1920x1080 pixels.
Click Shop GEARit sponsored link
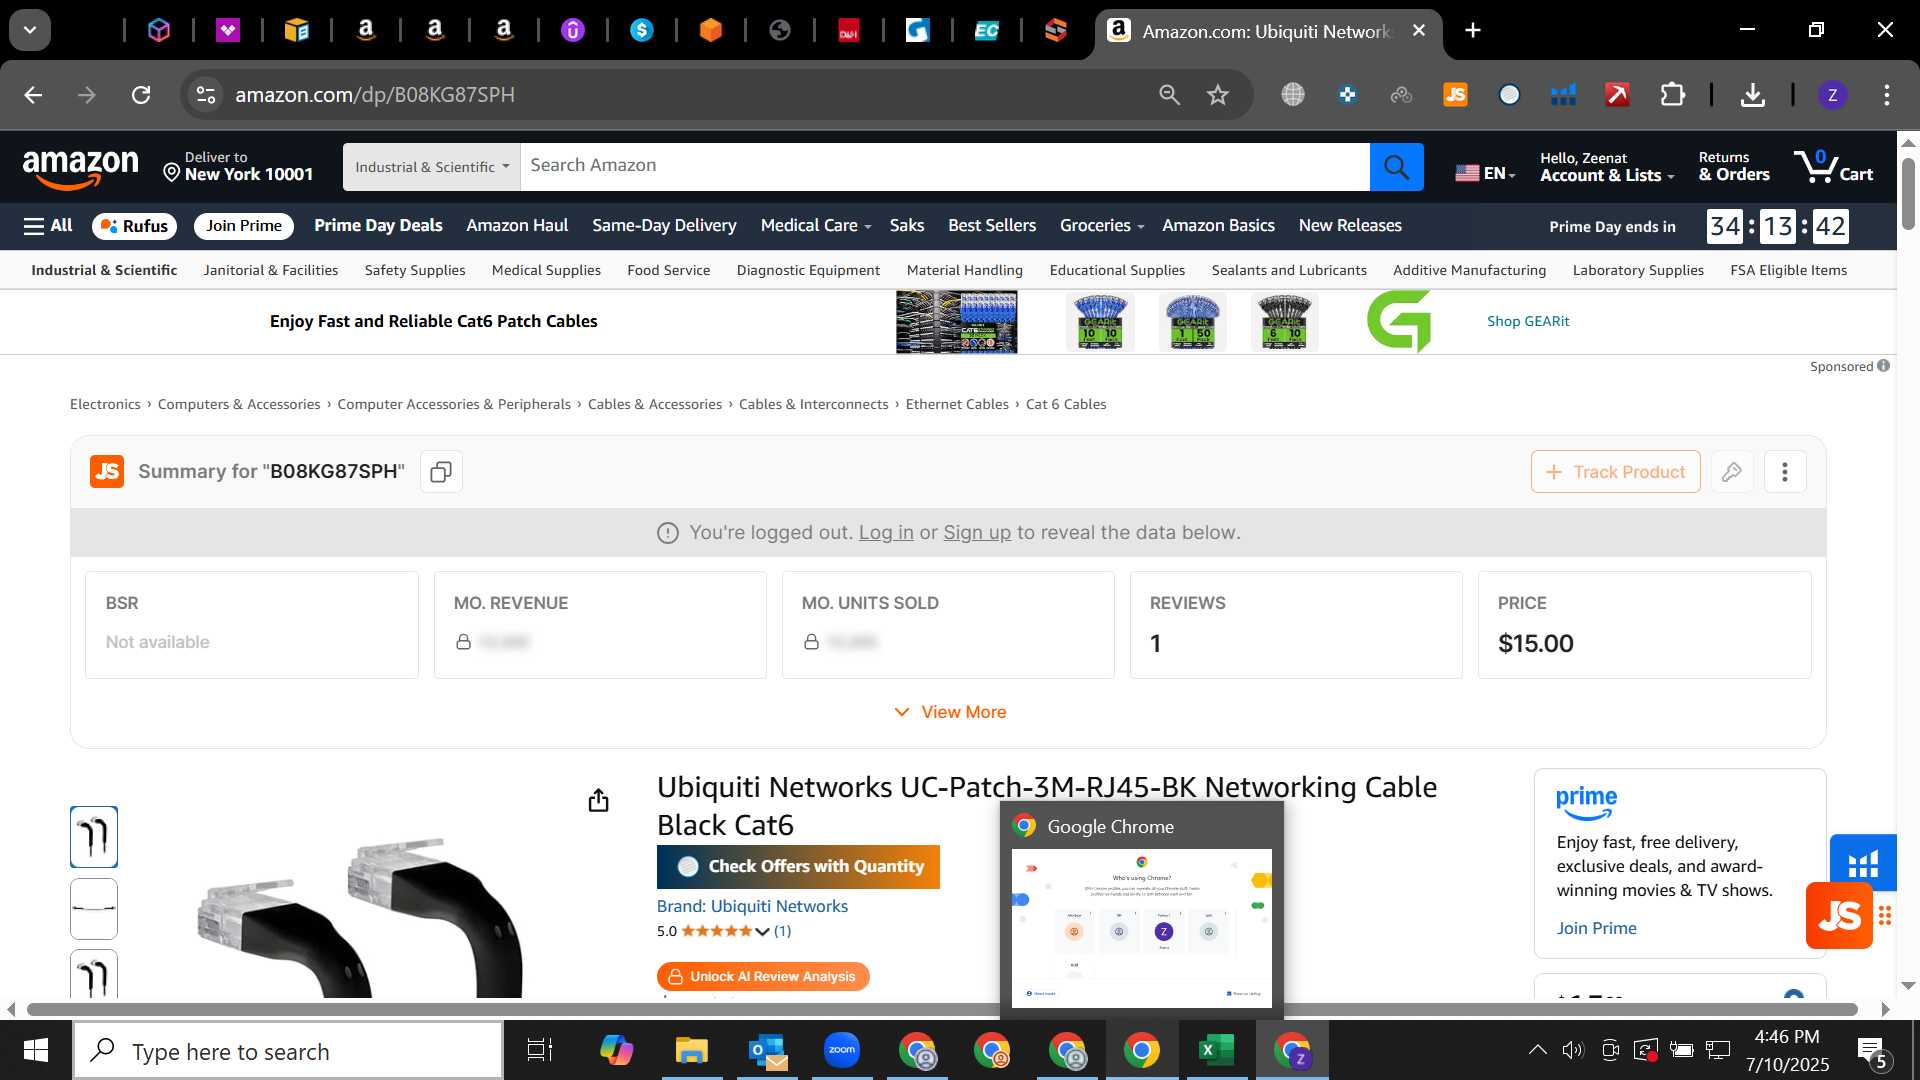(x=1528, y=321)
